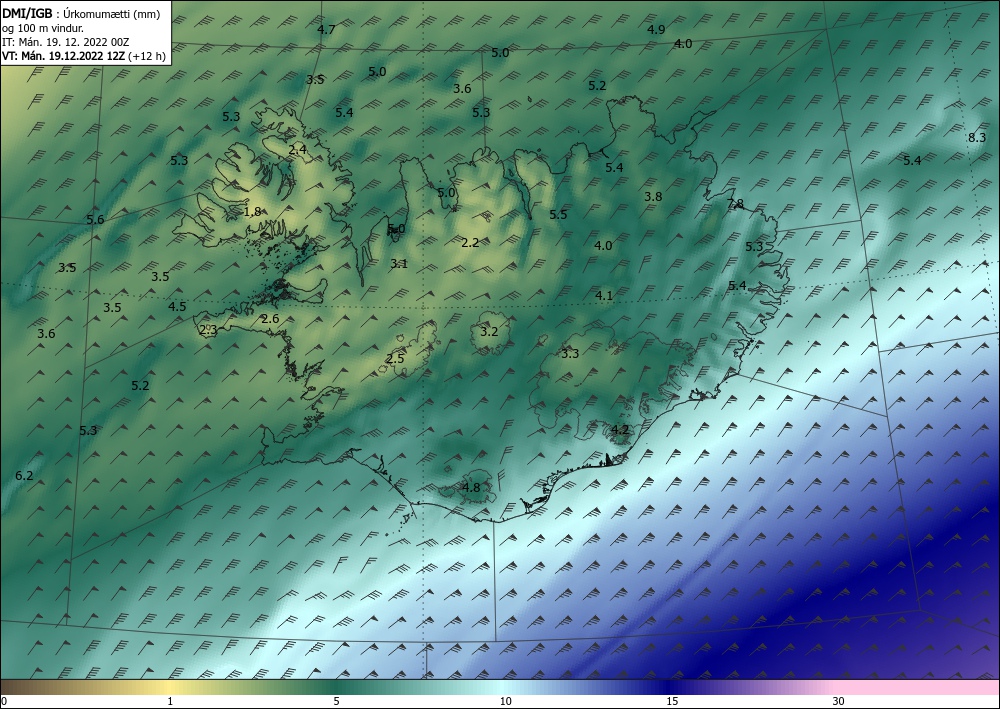Screen dimensions: 1000x709
Task: Click the 6.2 value label on the map
Action: point(24,476)
